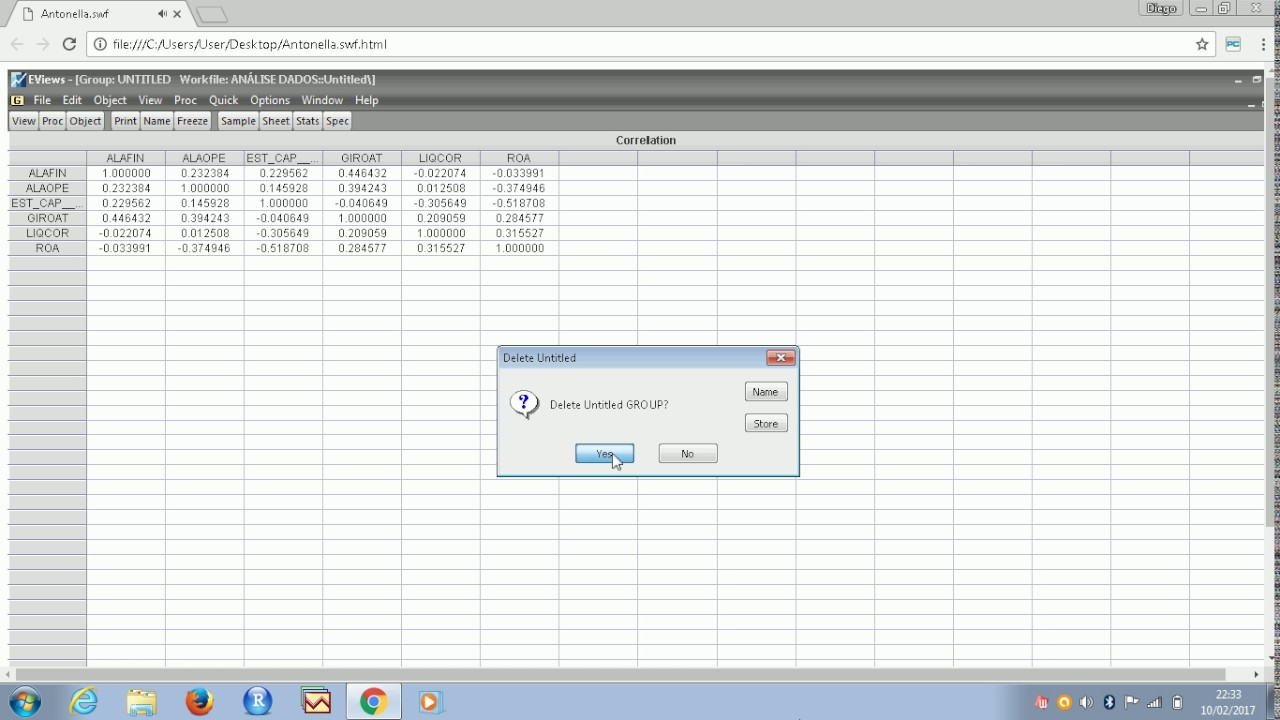The height and width of the screenshot is (720, 1280).
Task: Click the Diego profile button in Chrome
Action: point(1161,8)
